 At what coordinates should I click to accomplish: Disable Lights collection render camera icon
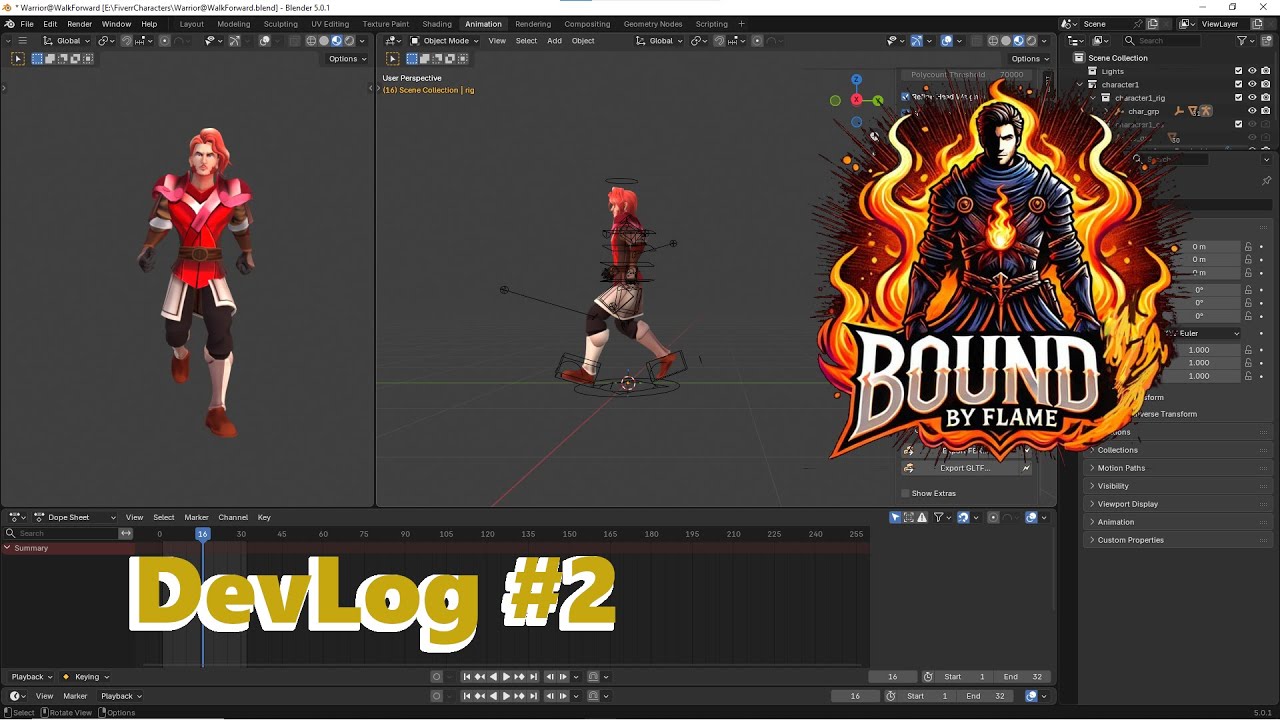(x=1265, y=71)
